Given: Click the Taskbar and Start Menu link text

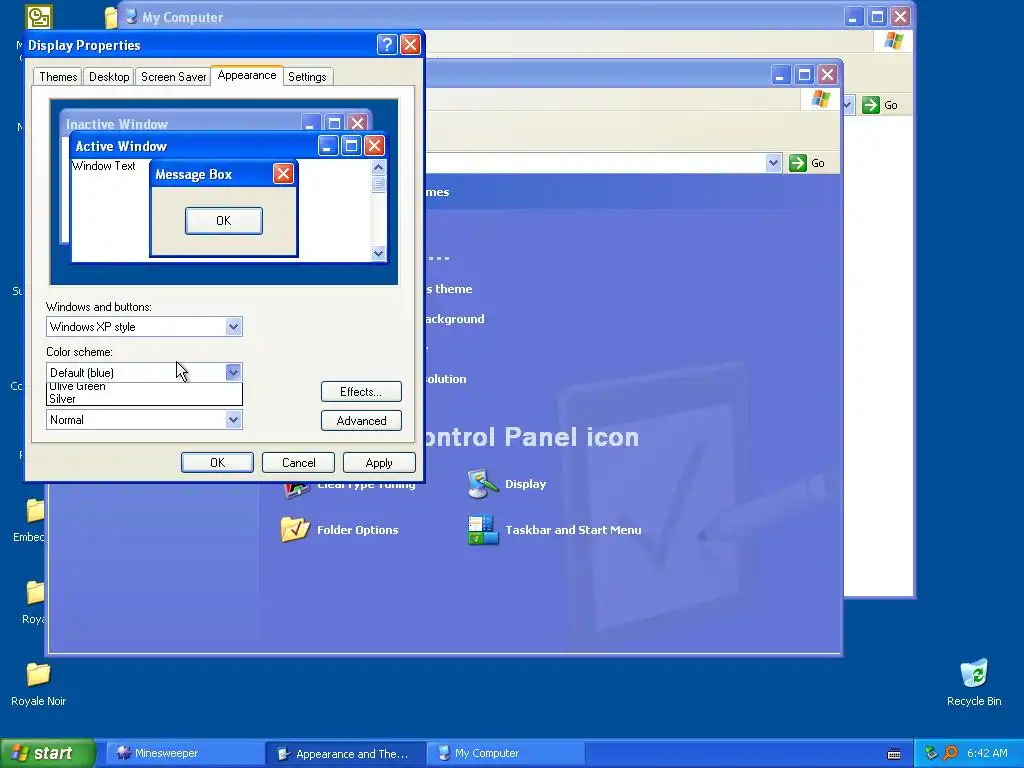Looking at the screenshot, I should point(573,530).
